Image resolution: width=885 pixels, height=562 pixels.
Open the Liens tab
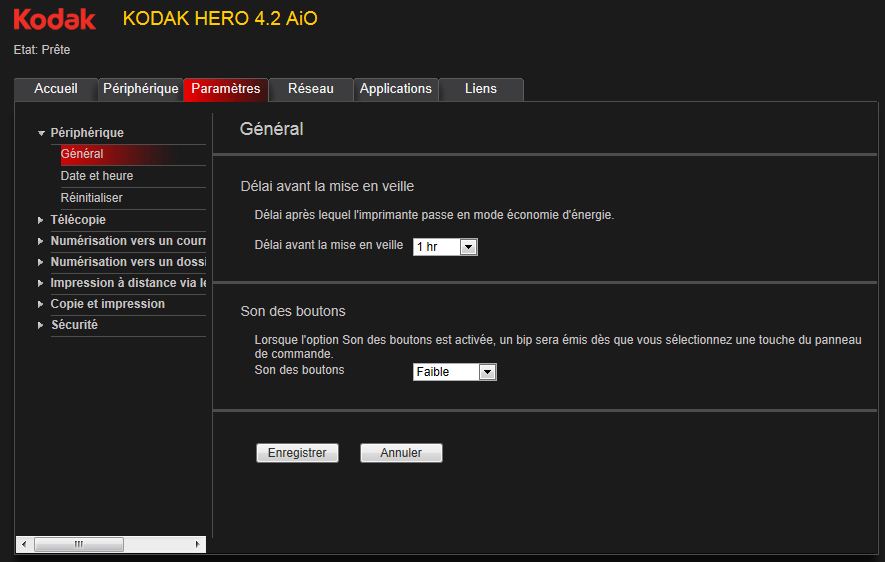coord(481,89)
